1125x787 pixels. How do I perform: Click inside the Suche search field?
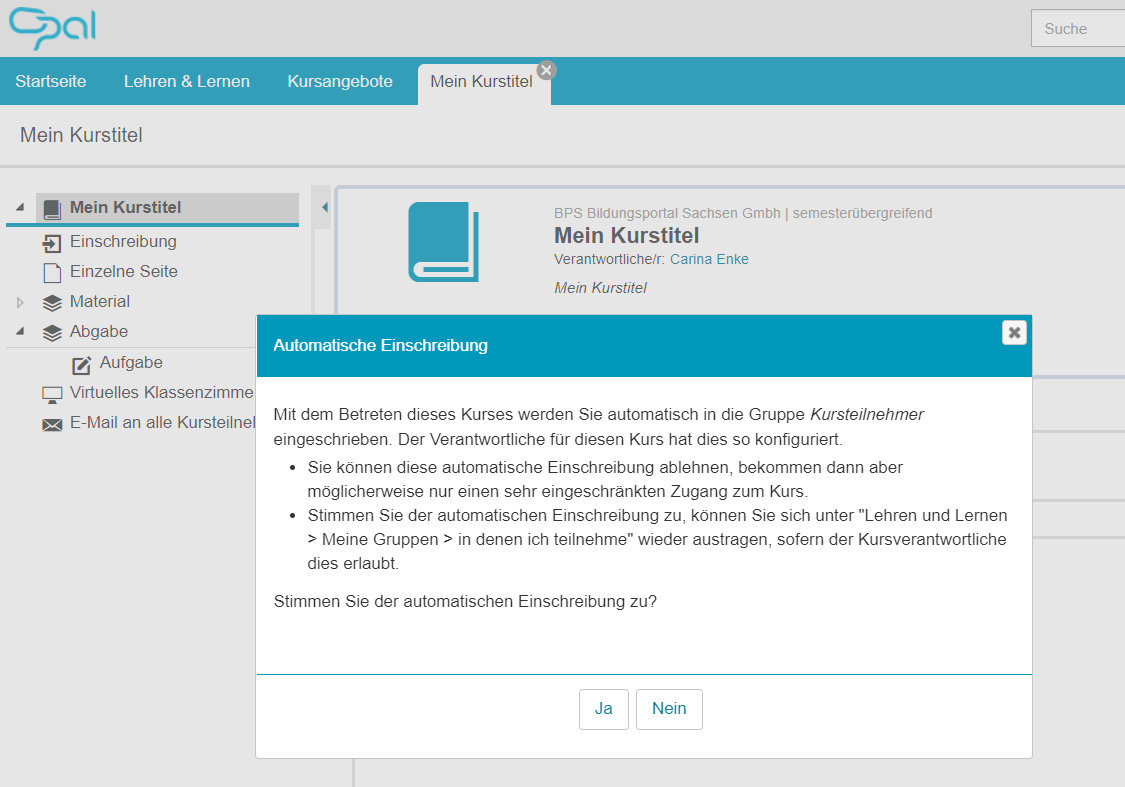(x=1078, y=28)
